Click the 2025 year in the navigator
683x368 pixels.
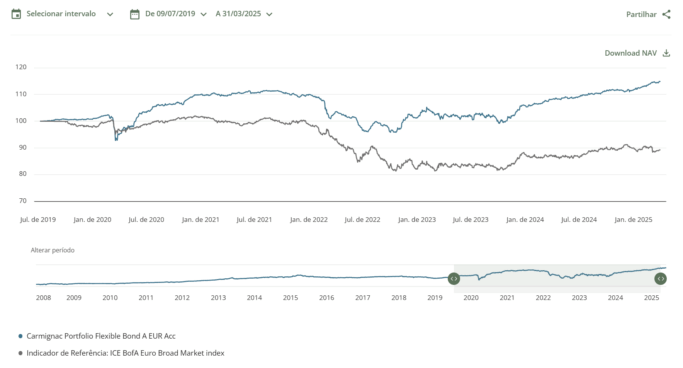click(x=652, y=298)
